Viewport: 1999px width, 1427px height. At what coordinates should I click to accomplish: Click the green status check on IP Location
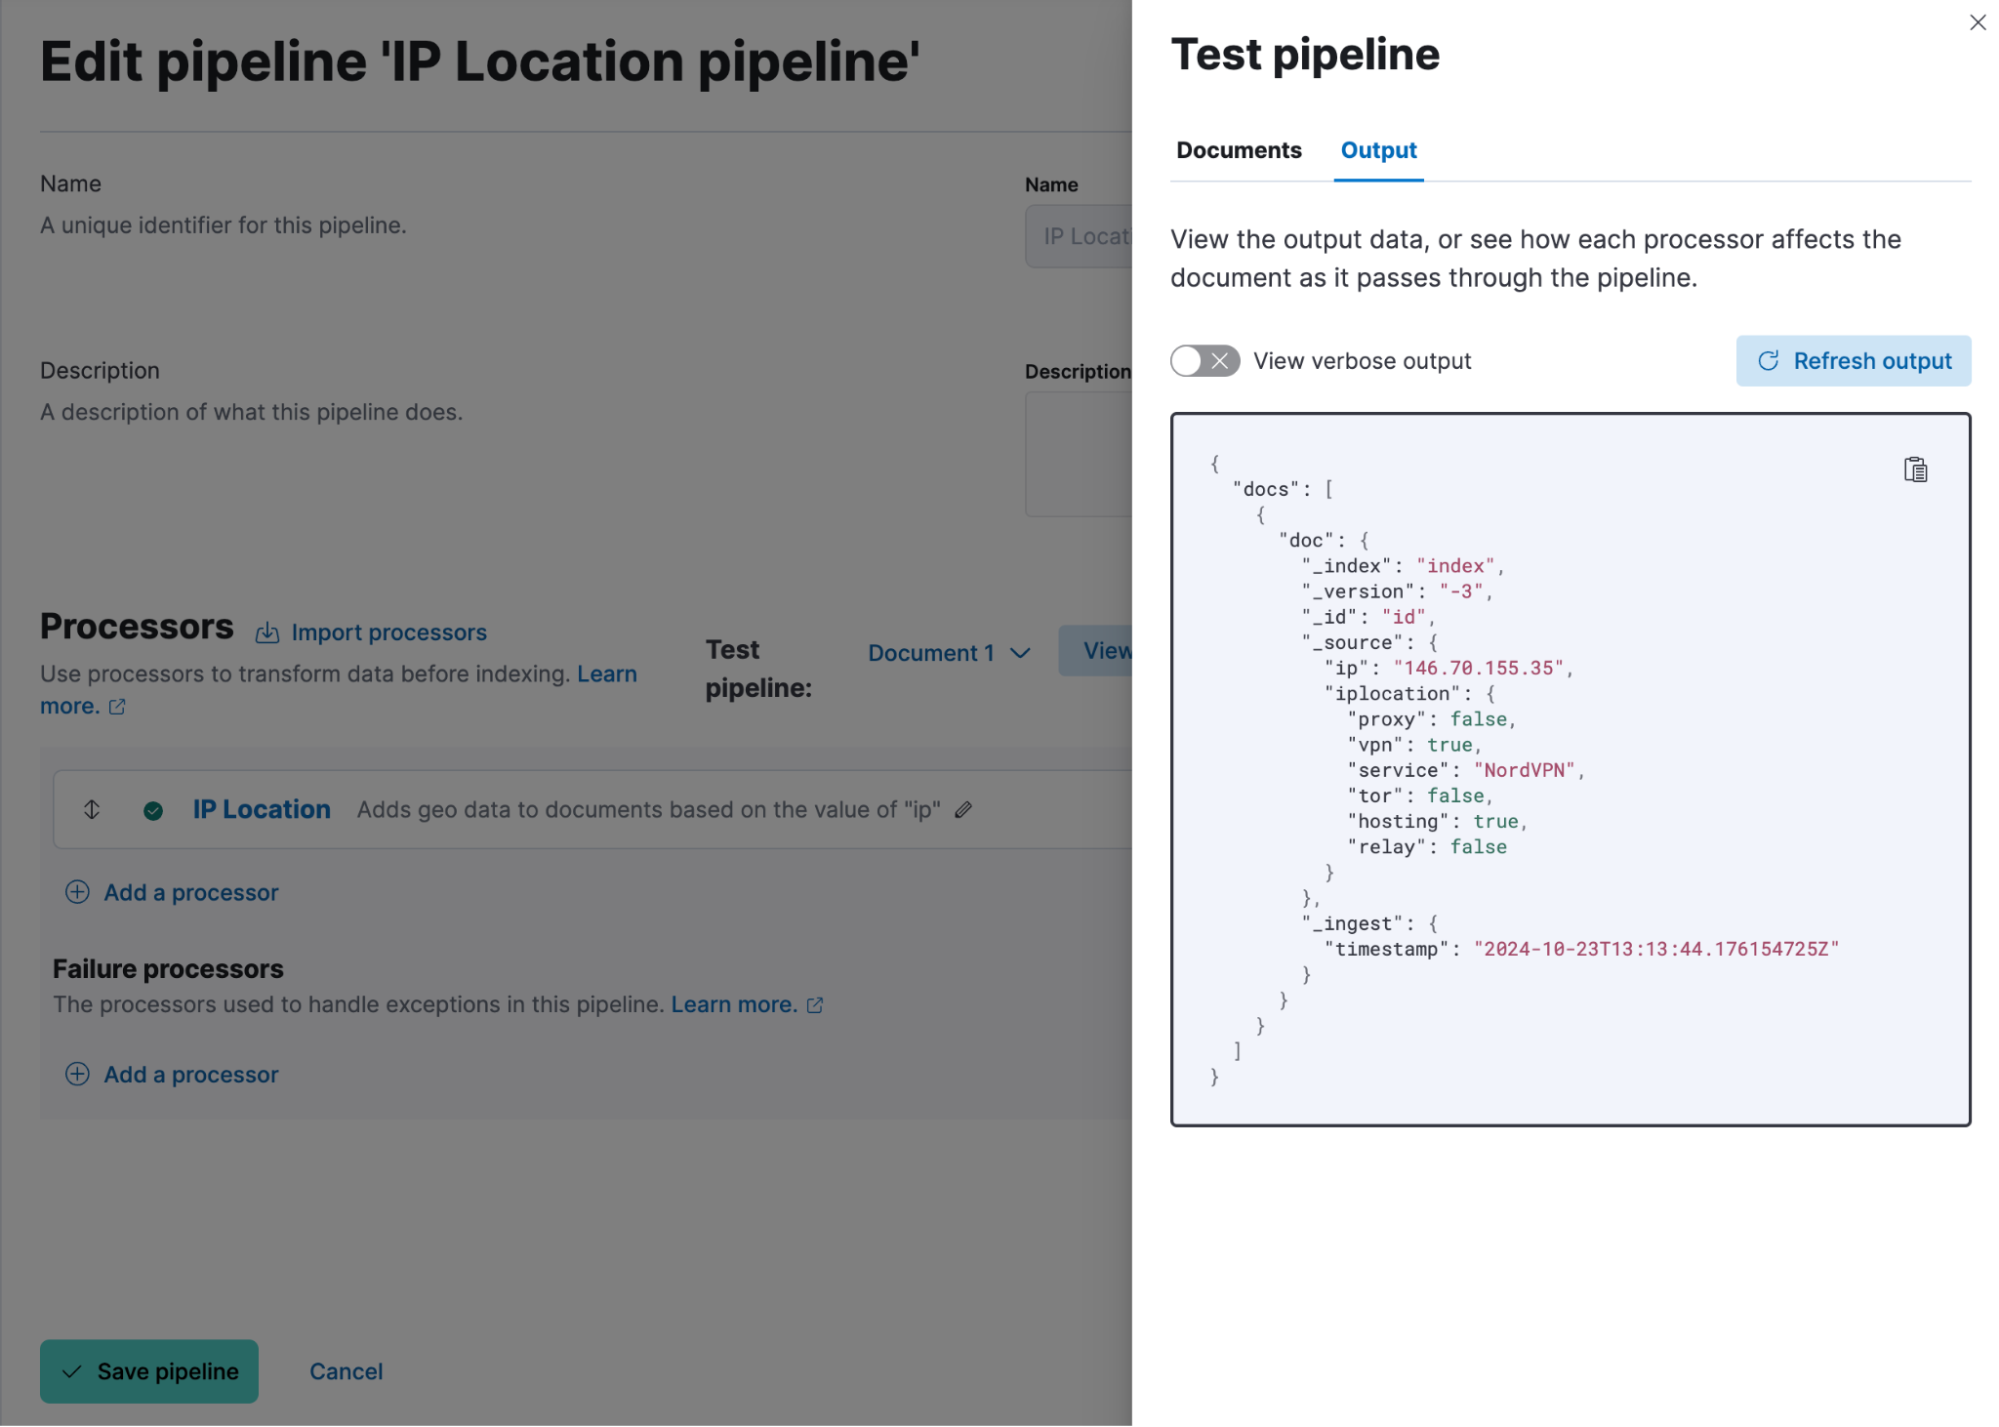[152, 810]
